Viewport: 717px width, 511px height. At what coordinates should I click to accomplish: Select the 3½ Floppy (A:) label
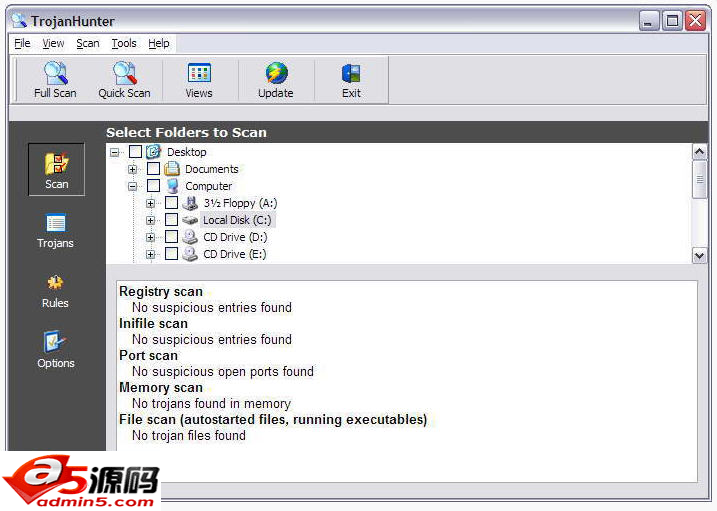[241, 203]
